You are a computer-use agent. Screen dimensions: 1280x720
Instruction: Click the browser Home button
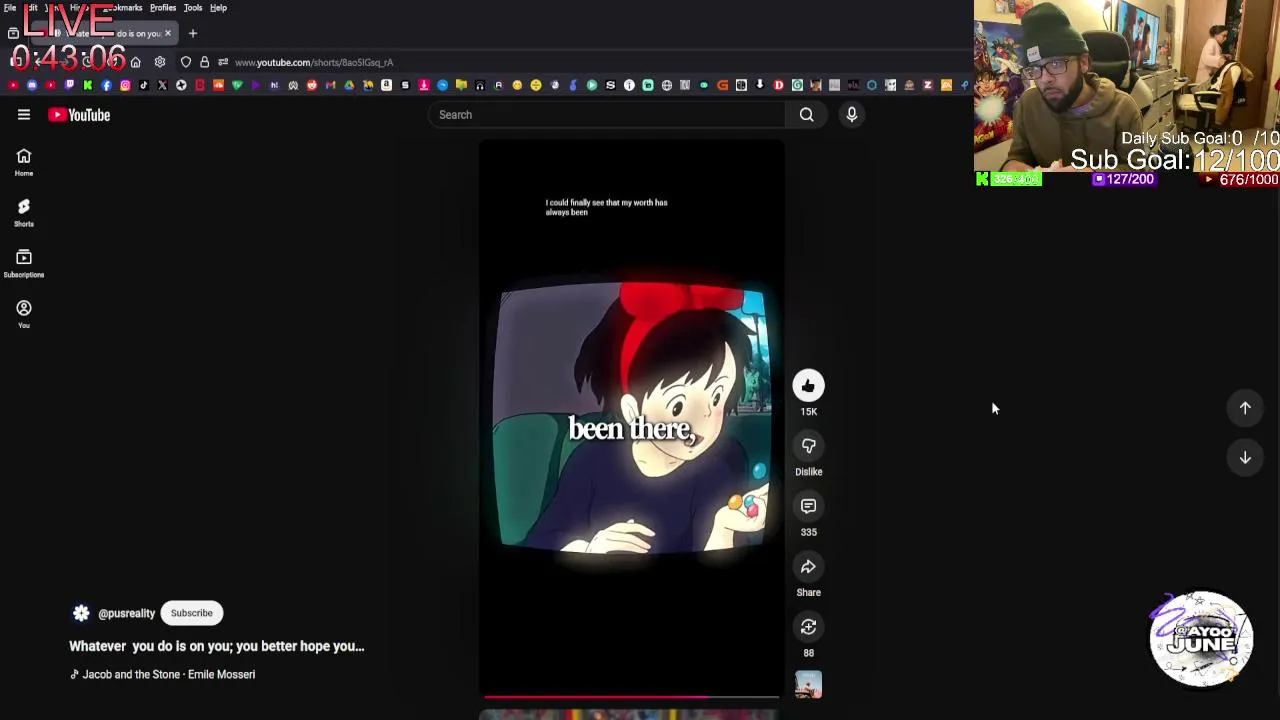(x=135, y=62)
